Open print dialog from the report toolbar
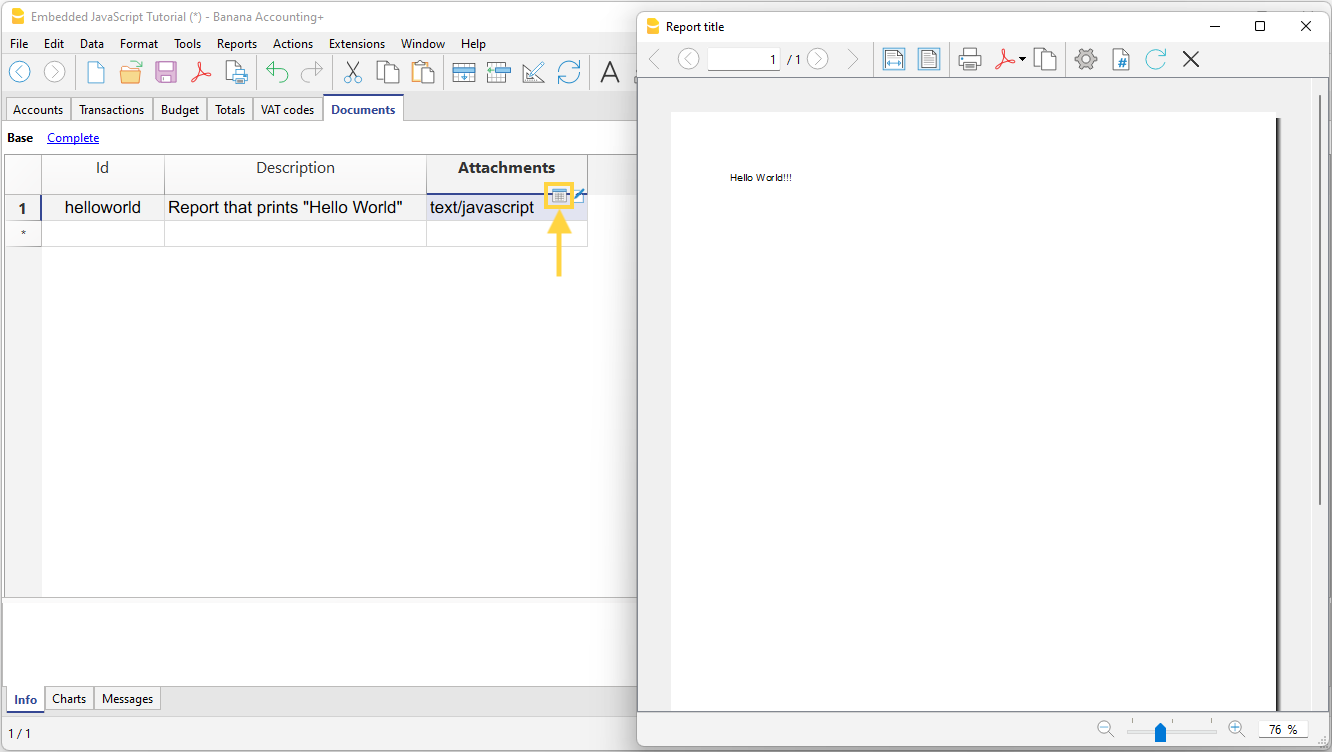The image size is (1332, 752). [x=969, y=59]
